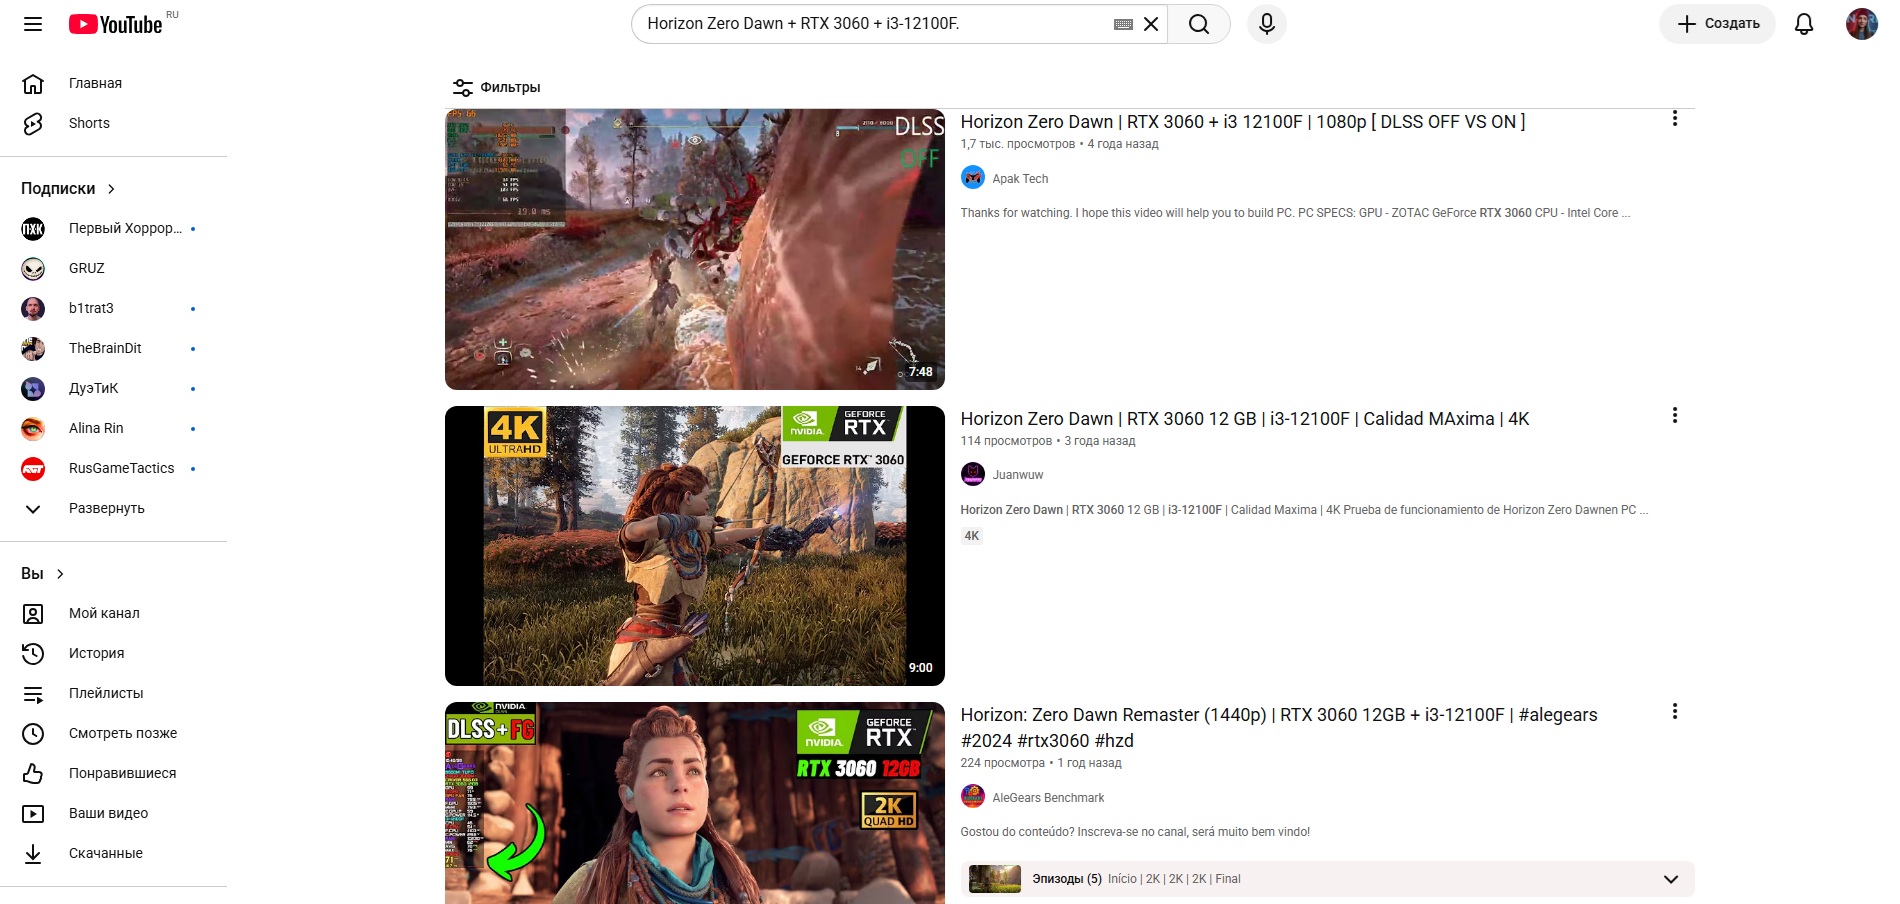Open the AleGears Benchmark channel name

1048,798
